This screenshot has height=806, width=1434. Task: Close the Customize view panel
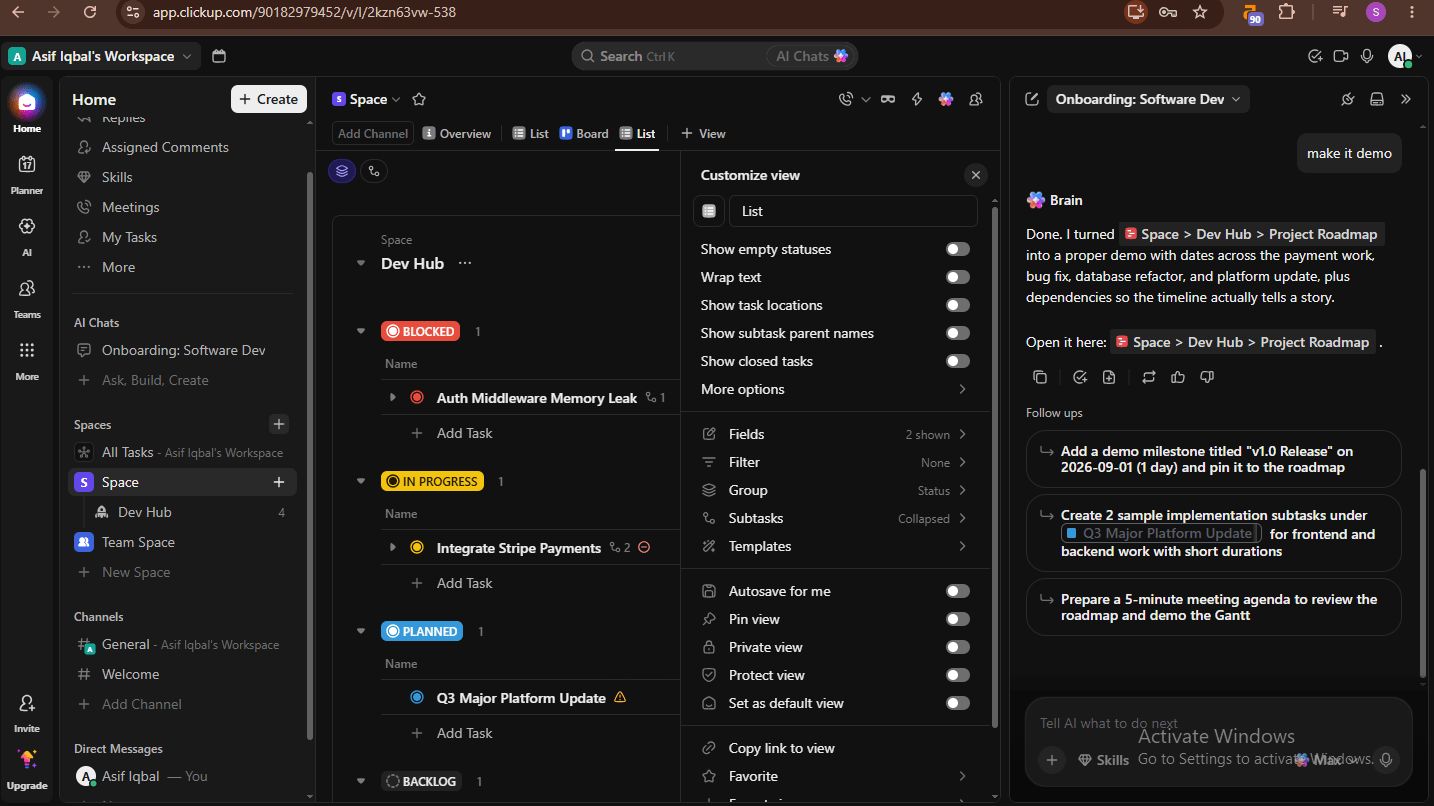coord(976,175)
